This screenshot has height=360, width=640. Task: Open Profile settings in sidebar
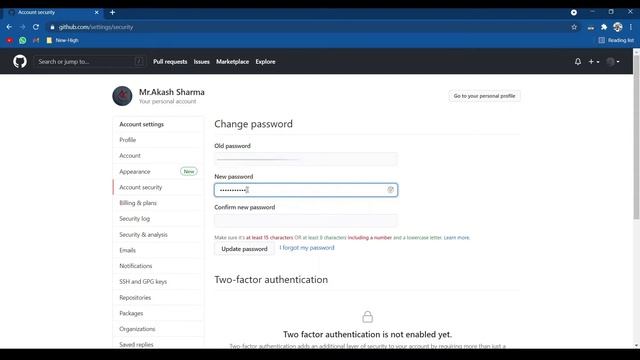(x=158, y=140)
